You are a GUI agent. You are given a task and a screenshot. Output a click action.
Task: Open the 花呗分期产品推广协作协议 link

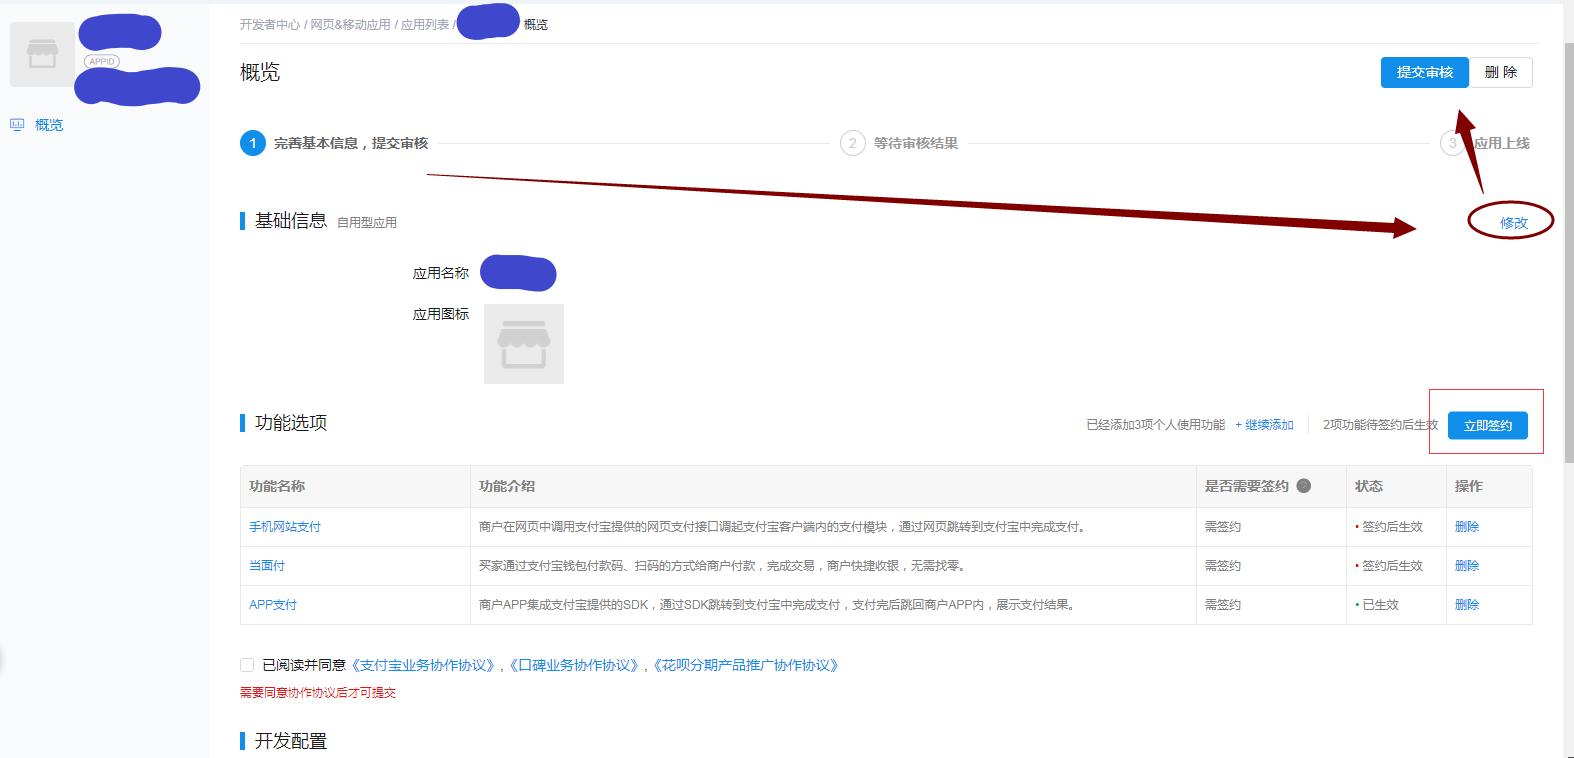[745, 665]
